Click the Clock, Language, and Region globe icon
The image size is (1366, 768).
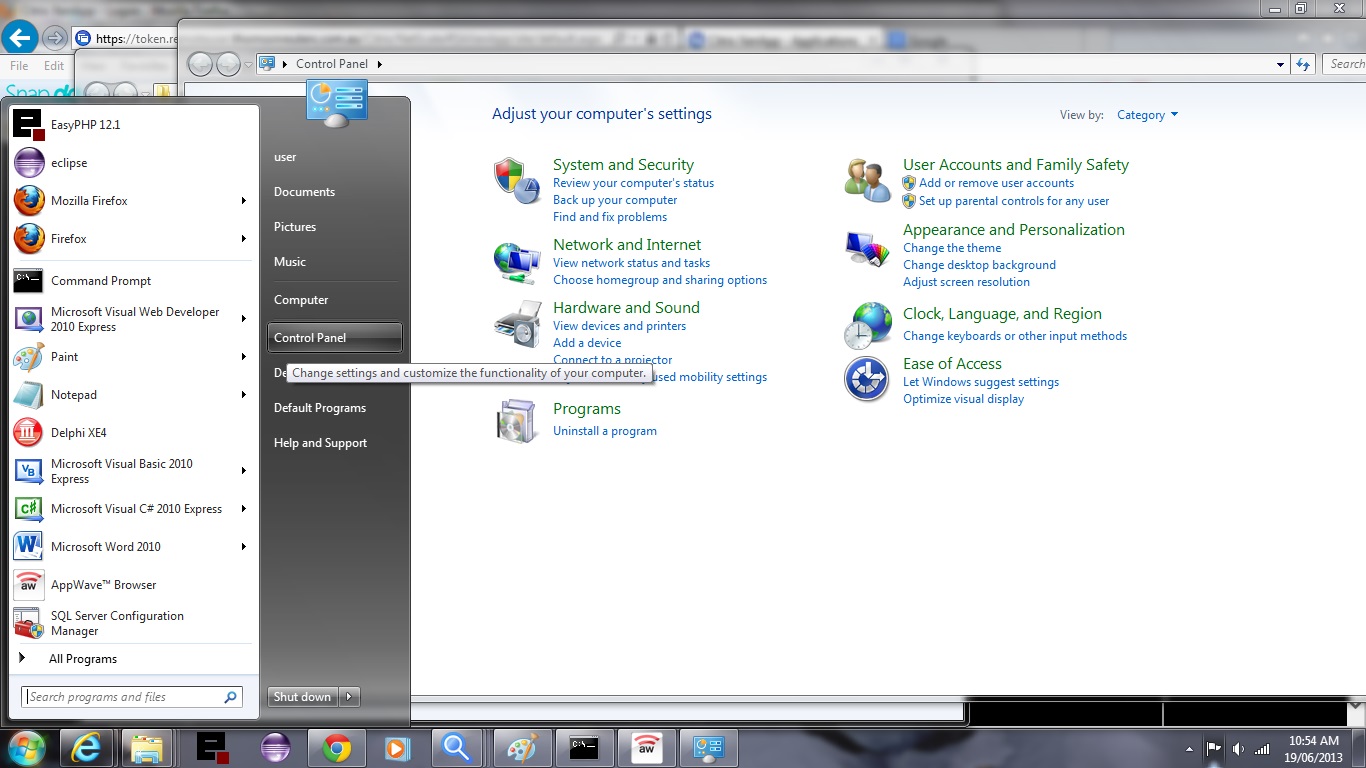(x=867, y=326)
